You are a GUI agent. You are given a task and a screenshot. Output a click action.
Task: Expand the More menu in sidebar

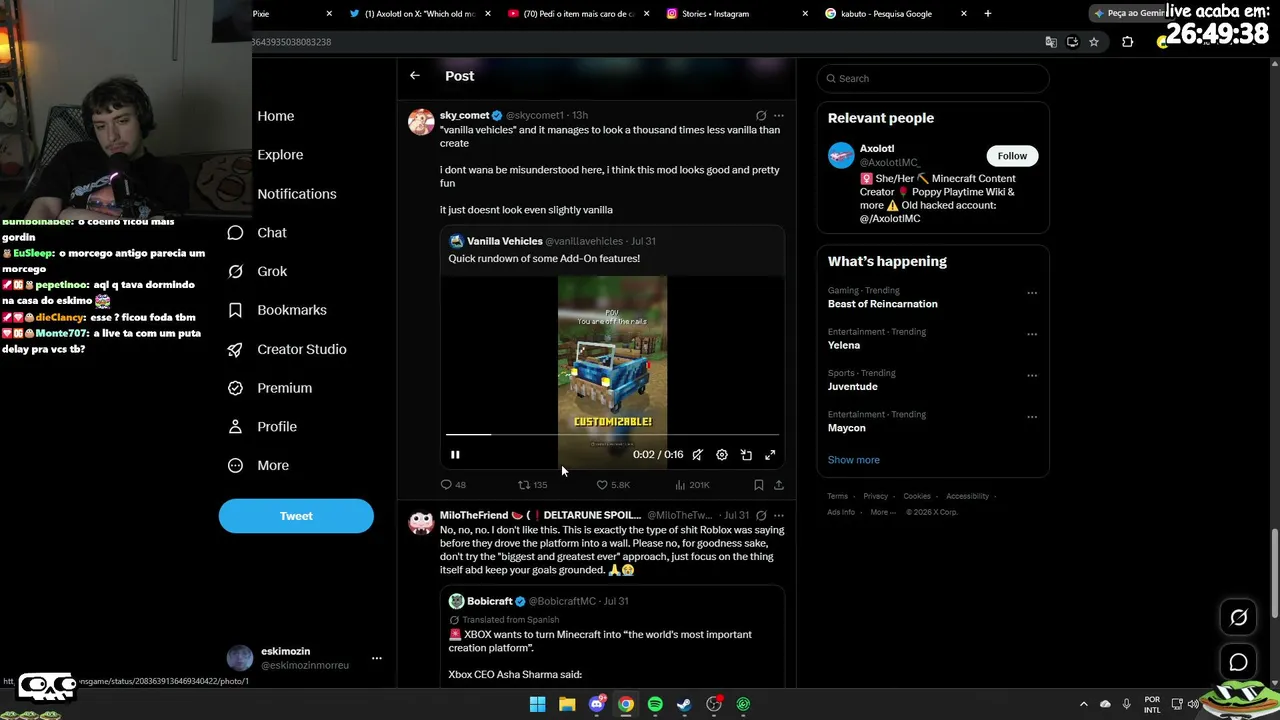[258, 466]
